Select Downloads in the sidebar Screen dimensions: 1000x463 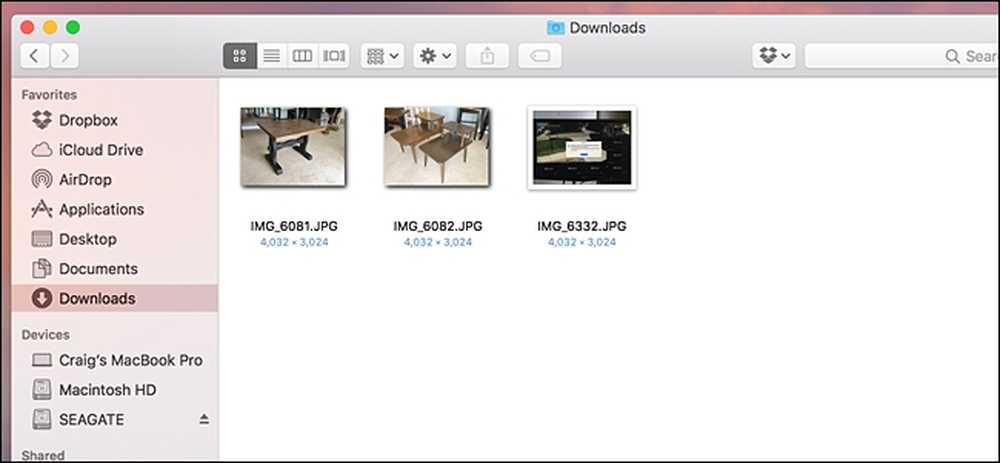(x=115, y=298)
